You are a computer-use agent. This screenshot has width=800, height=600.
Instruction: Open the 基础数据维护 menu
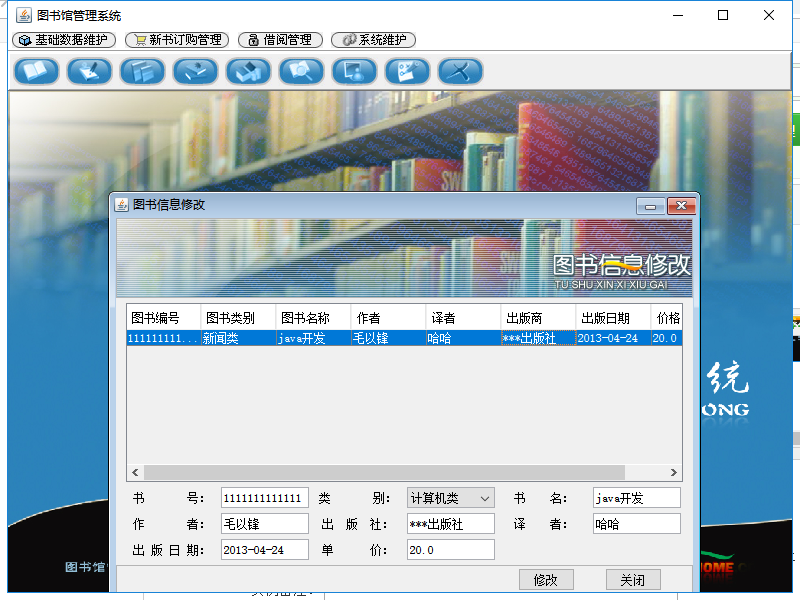(63, 40)
